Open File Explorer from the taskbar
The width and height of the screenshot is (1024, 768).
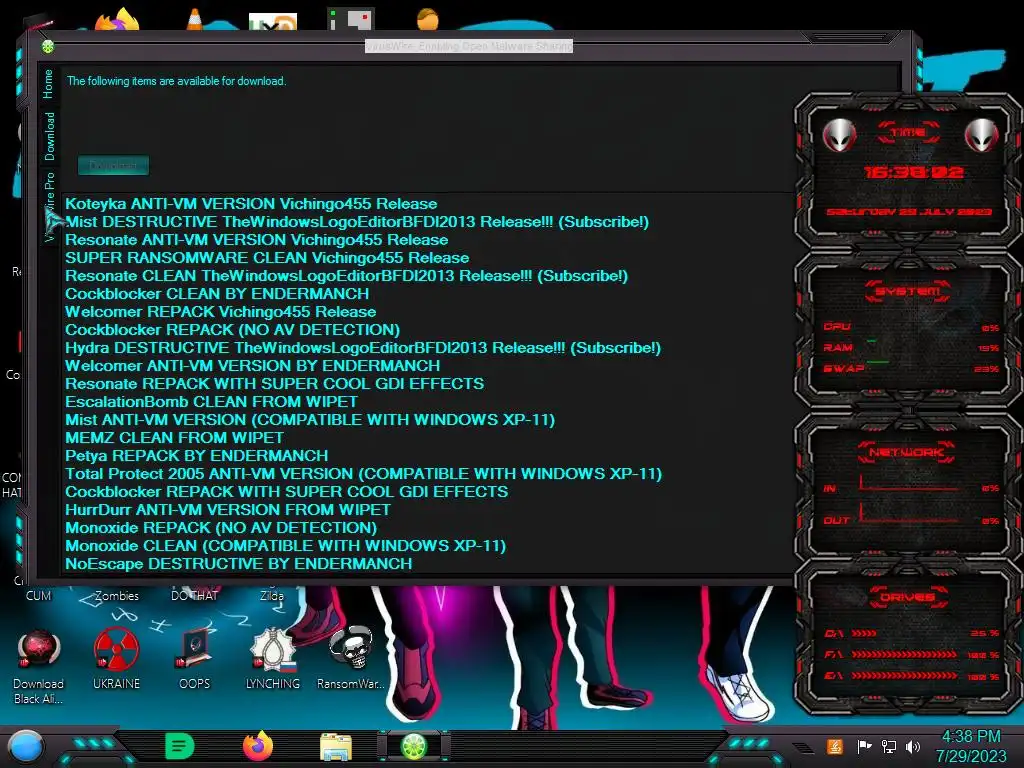point(336,746)
